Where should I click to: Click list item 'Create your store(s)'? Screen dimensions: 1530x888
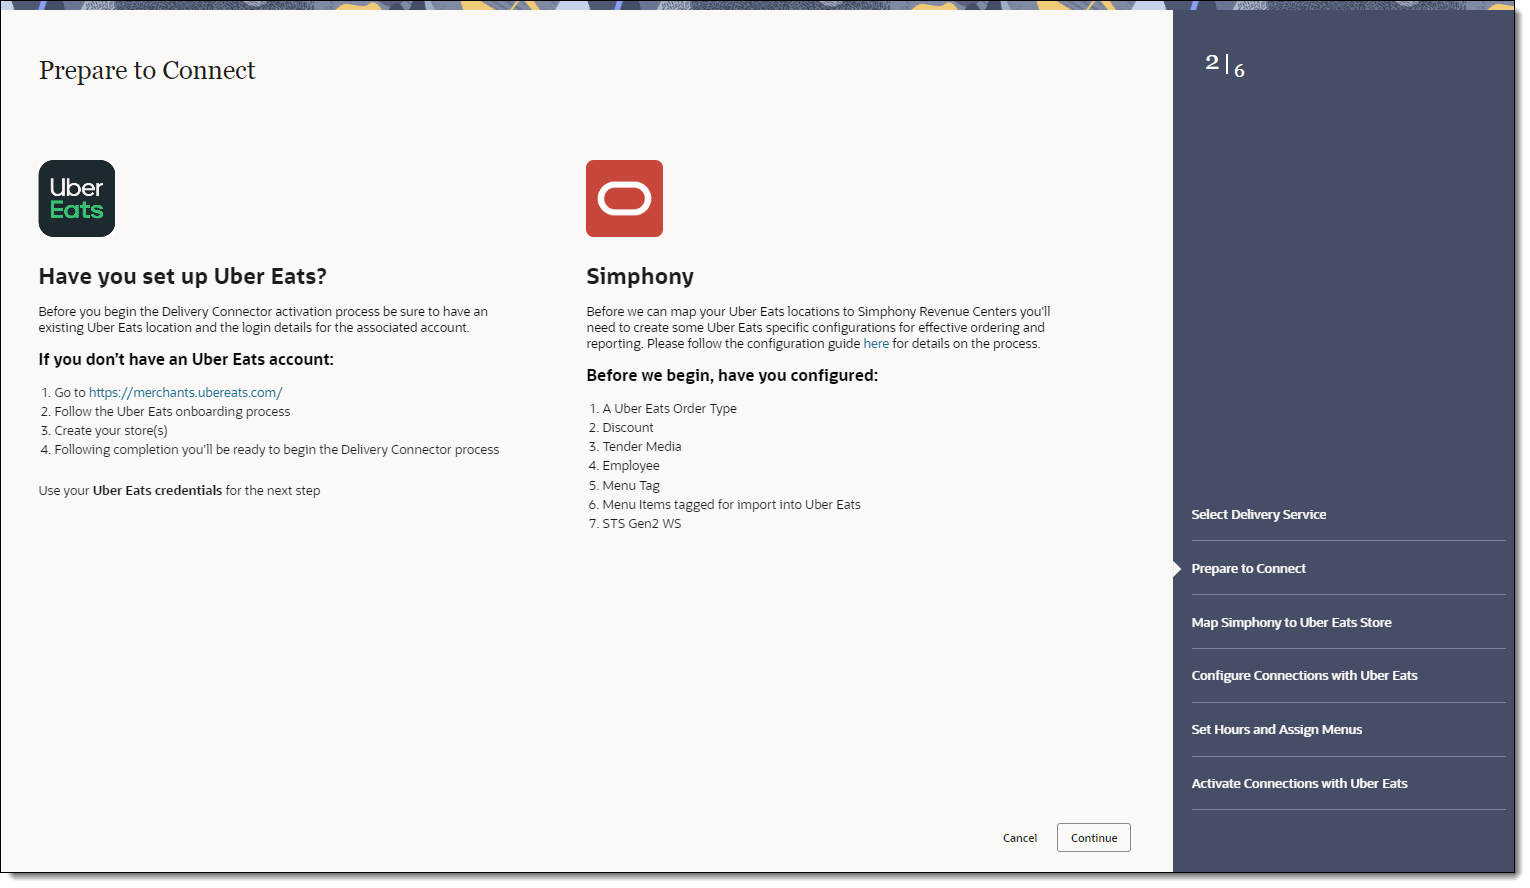point(111,431)
